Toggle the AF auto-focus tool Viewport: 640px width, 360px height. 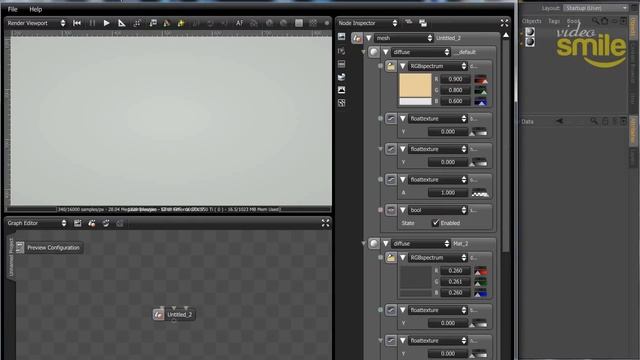click(240, 23)
